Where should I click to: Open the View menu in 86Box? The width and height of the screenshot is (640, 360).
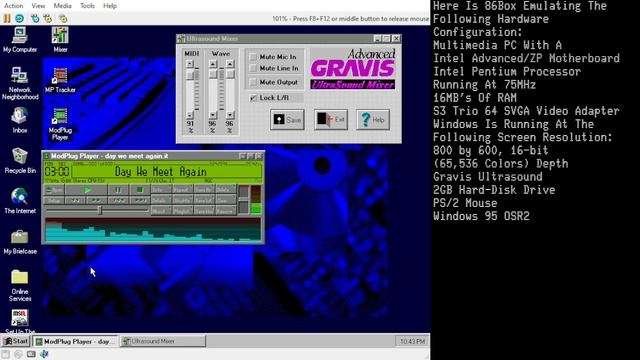pos(38,6)
